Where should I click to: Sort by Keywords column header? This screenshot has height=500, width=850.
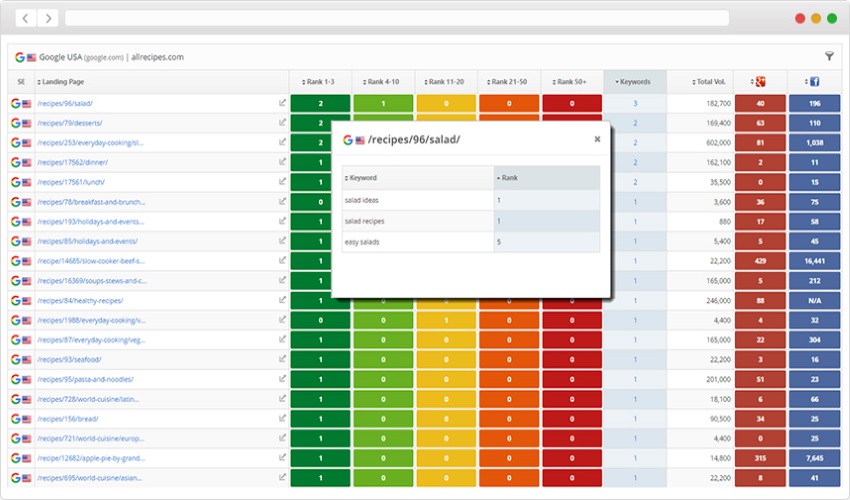(x=634, y=82)
